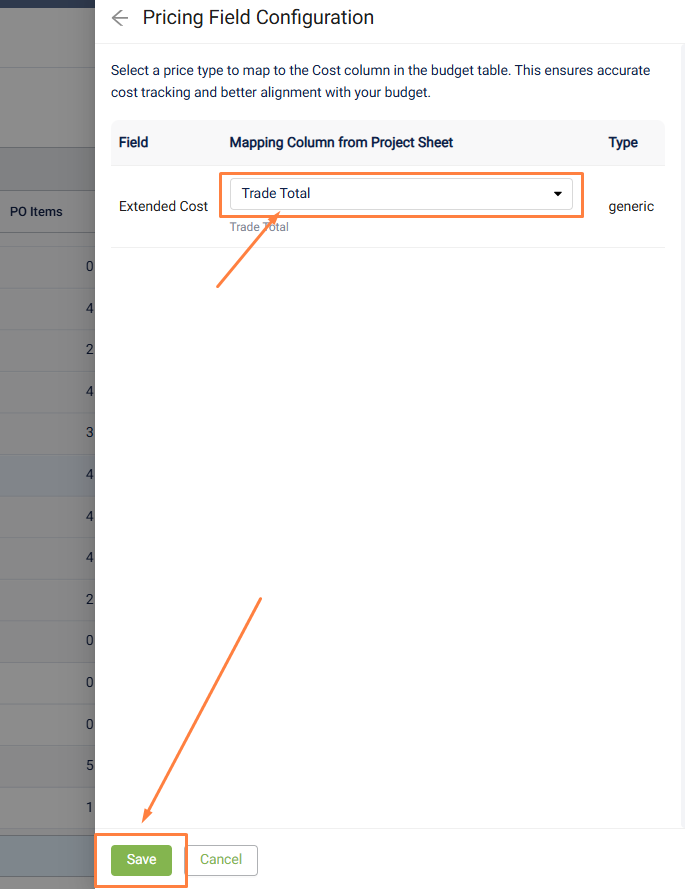
Task: Click the caret arrow in Trade Total box
Action: pyautogui.click(x=557, y=194)
